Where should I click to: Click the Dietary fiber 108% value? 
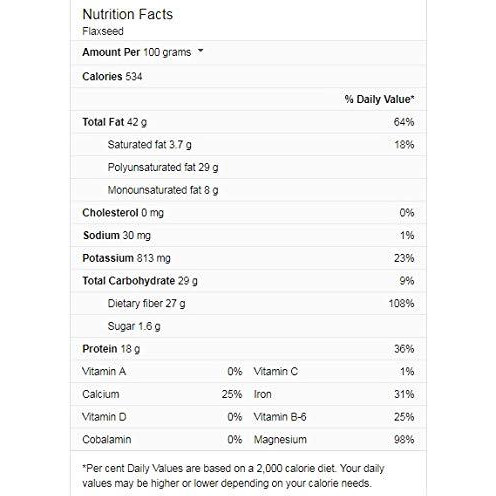tap(401, 303)
